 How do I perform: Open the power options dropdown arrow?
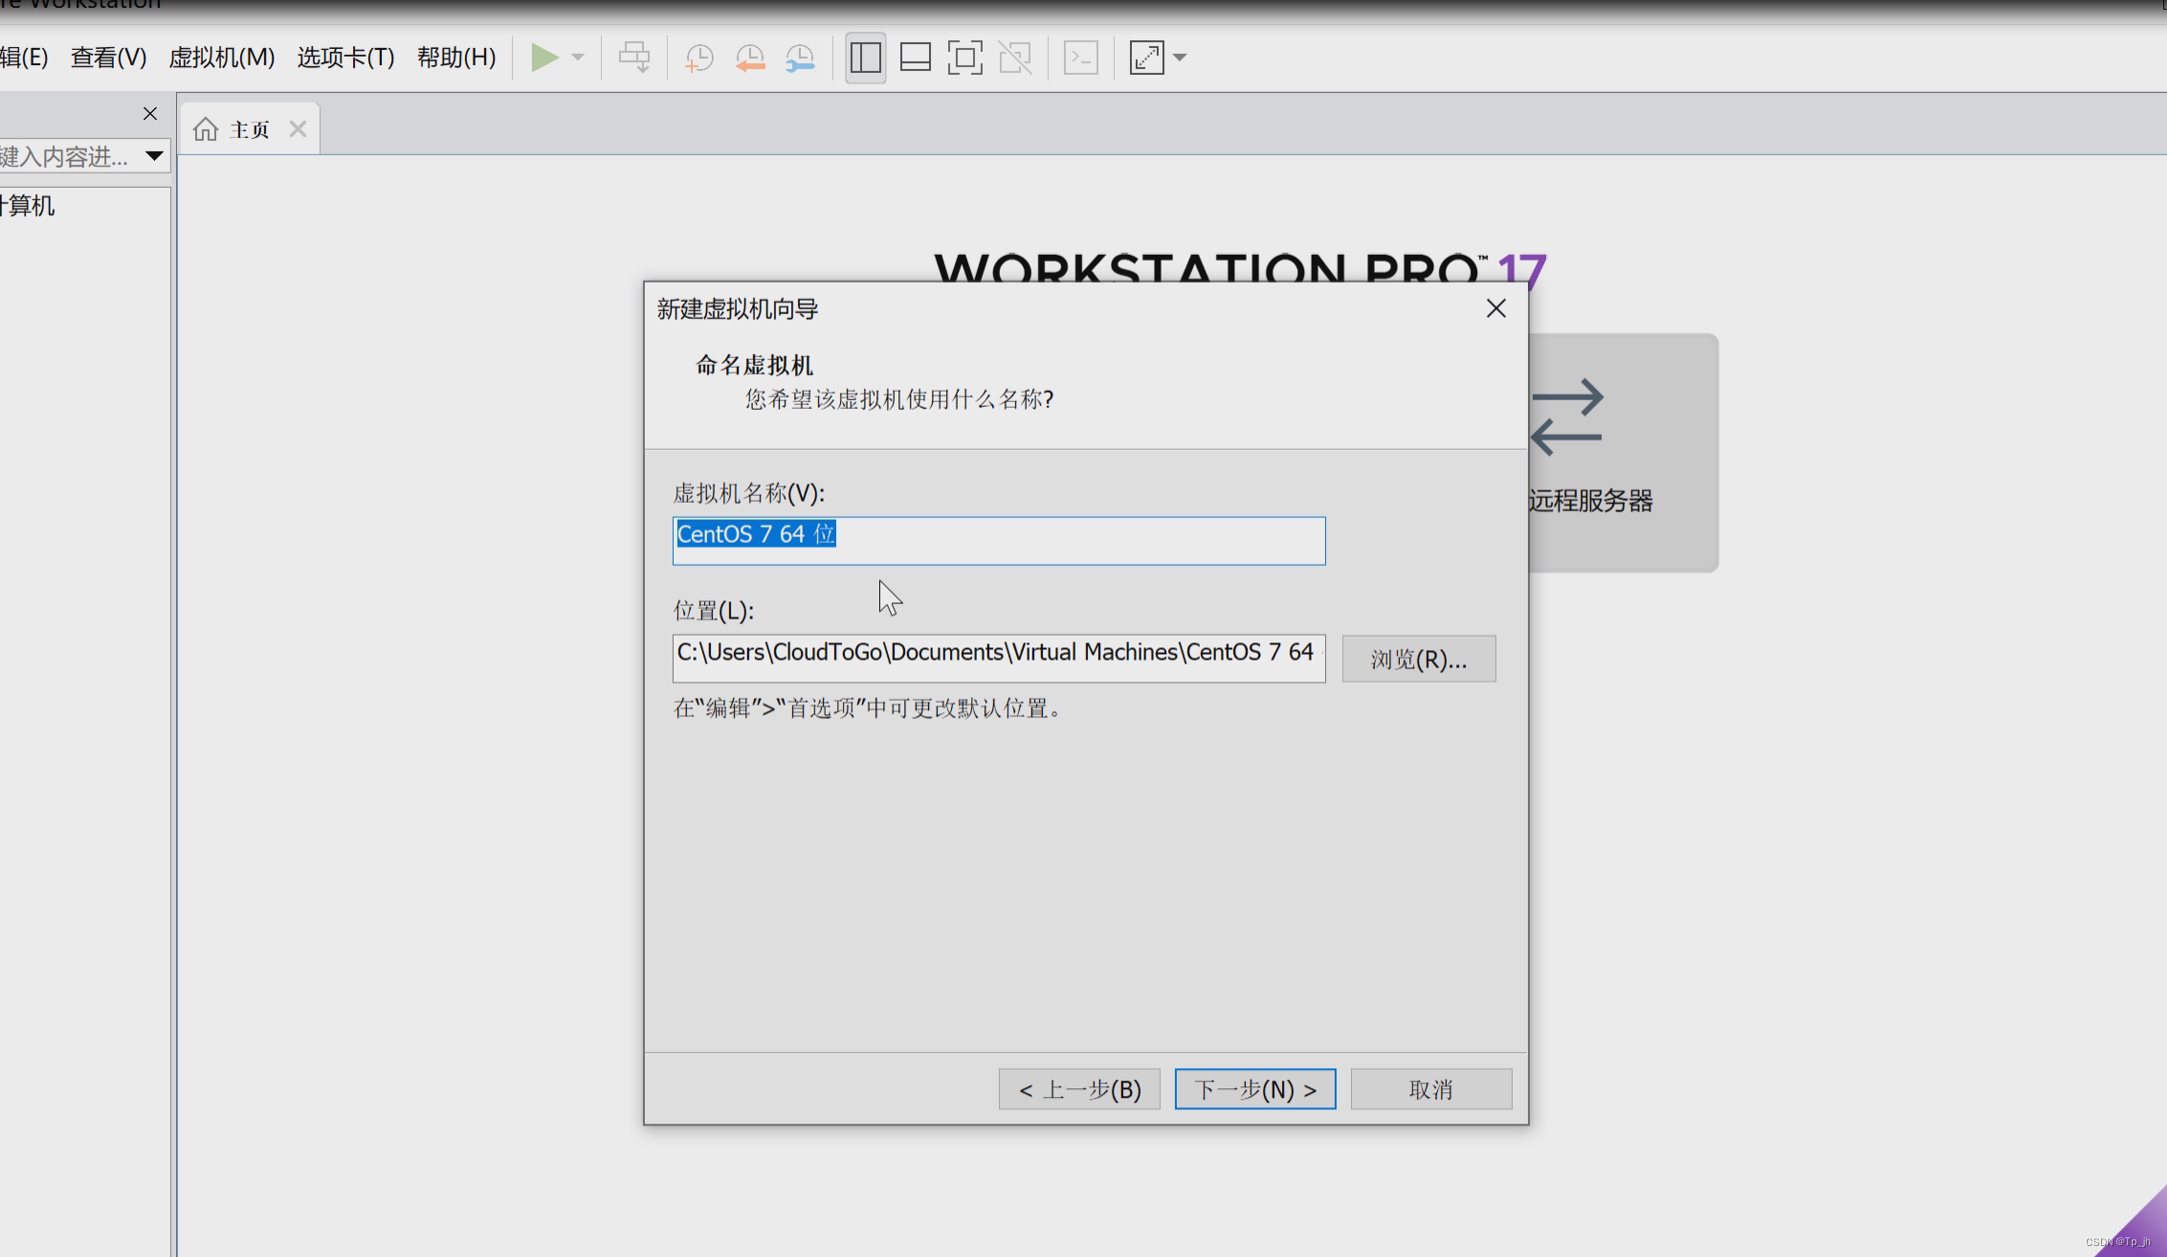578,58
